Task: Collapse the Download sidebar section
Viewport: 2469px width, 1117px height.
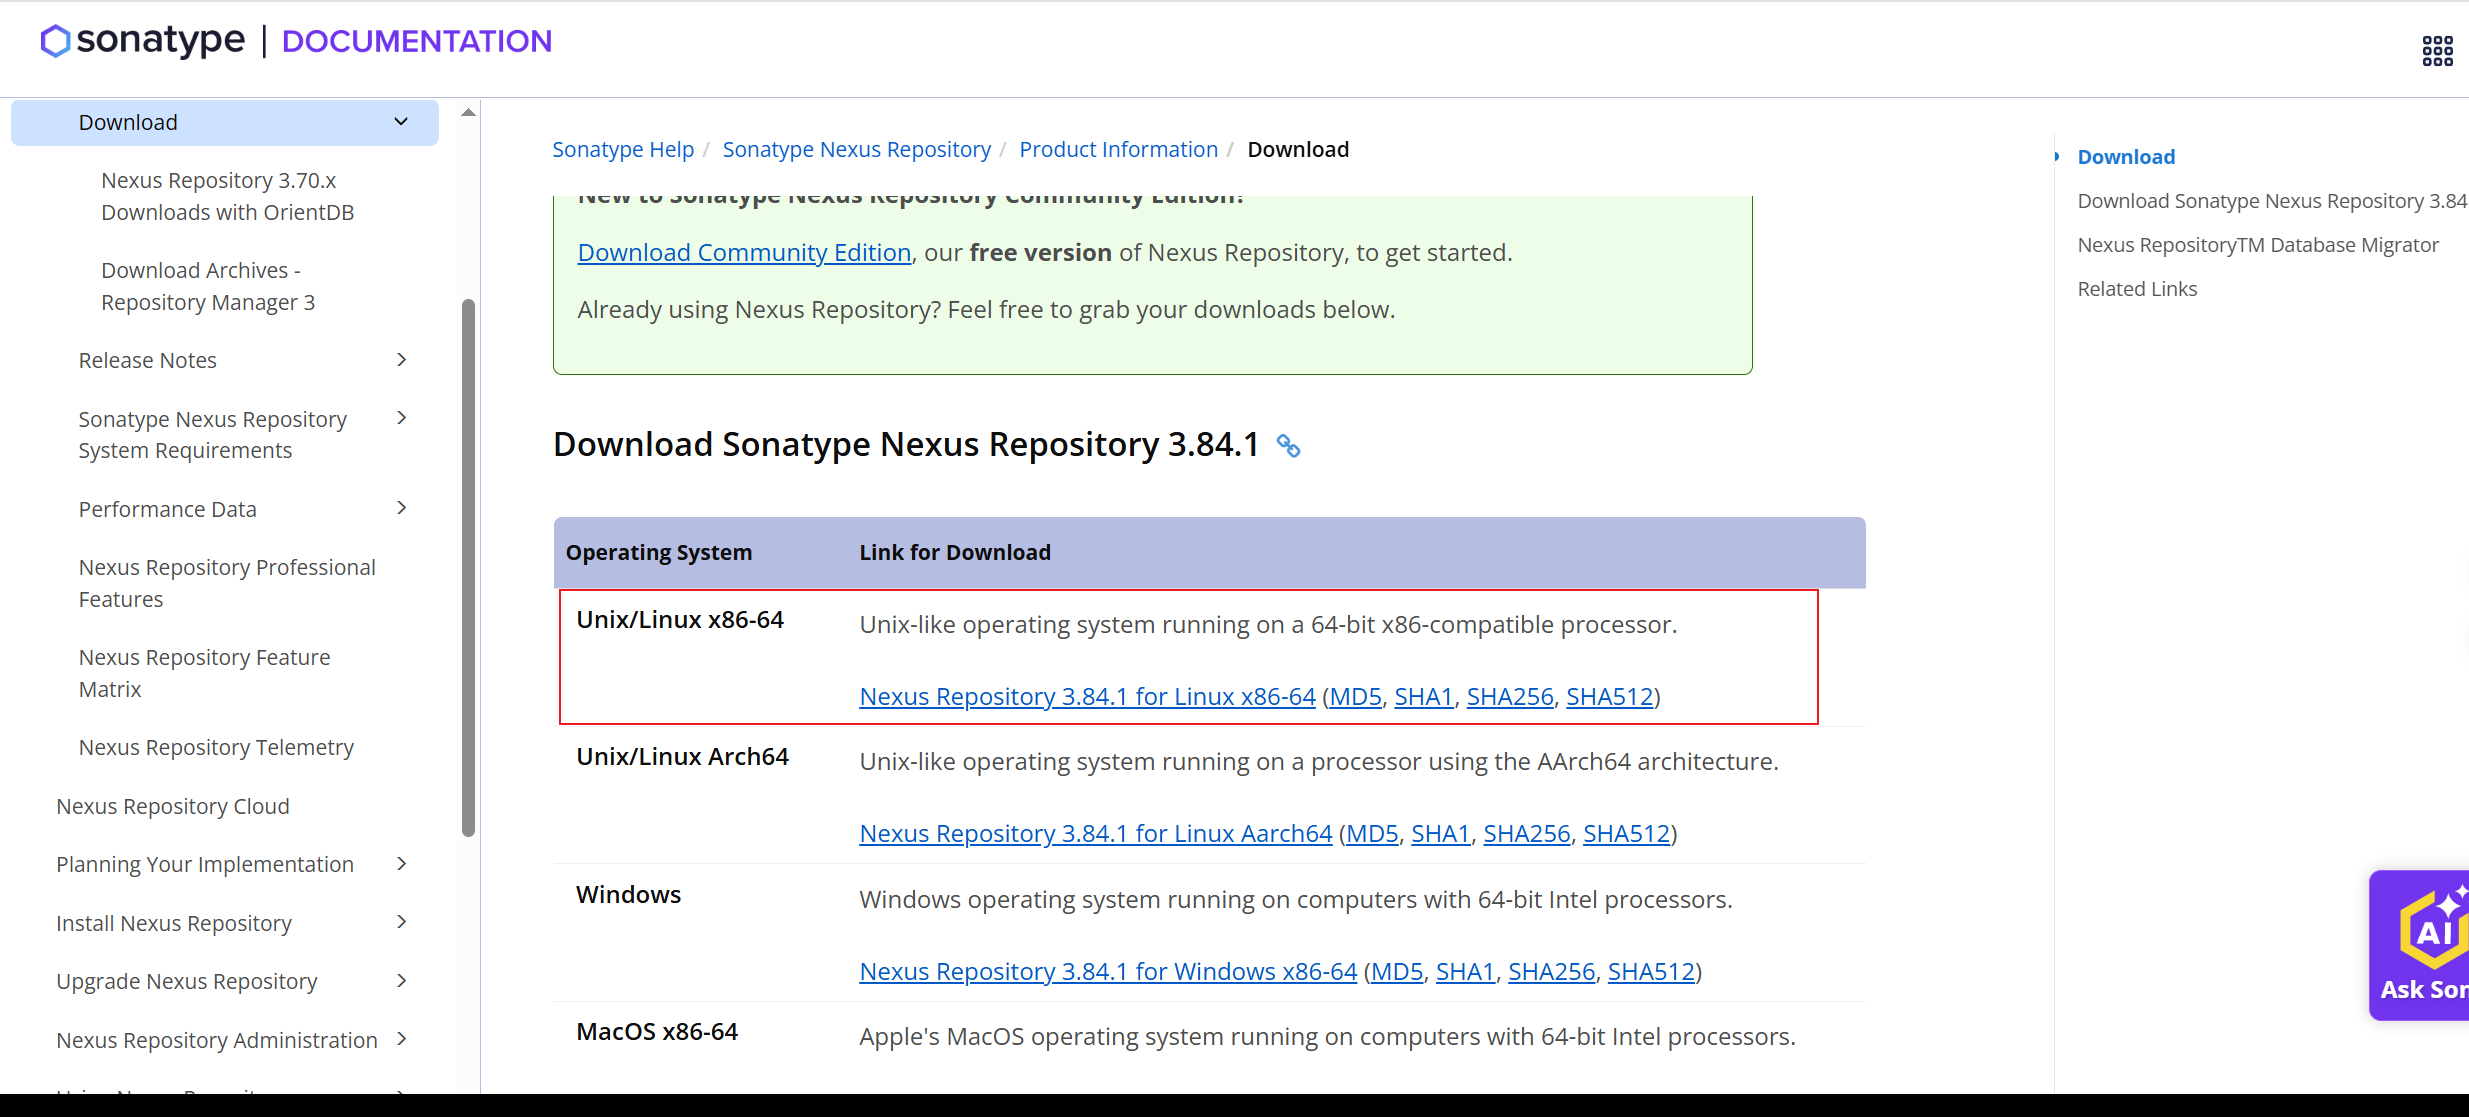Action: (401, 122)
